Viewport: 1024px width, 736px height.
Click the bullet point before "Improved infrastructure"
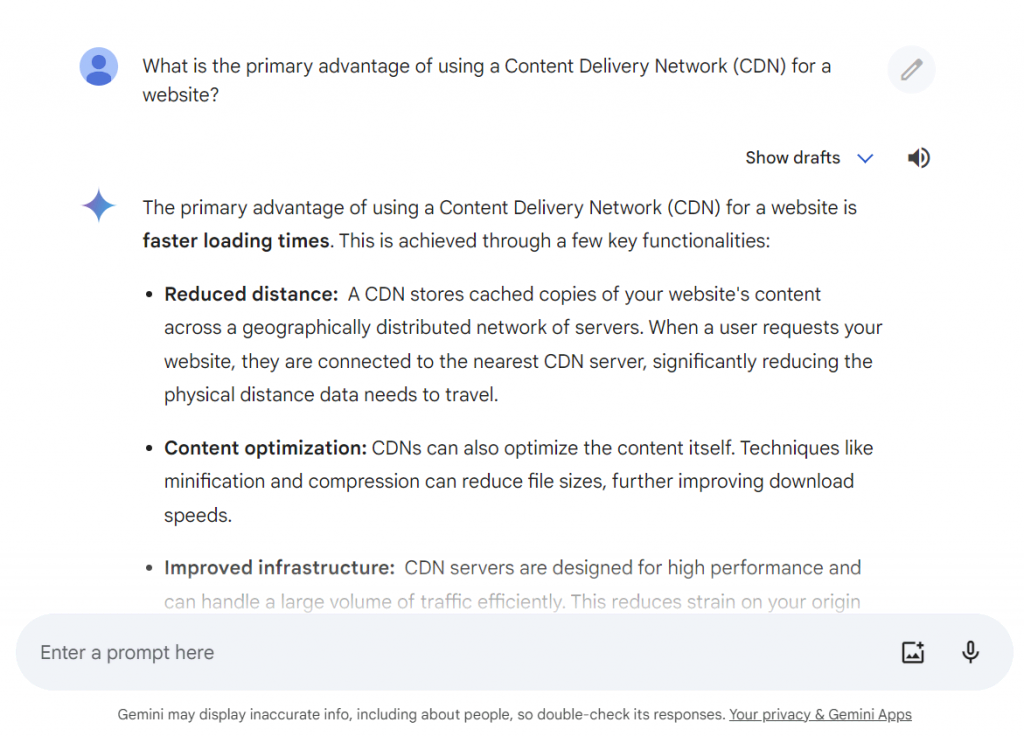(x=150, y=568)
